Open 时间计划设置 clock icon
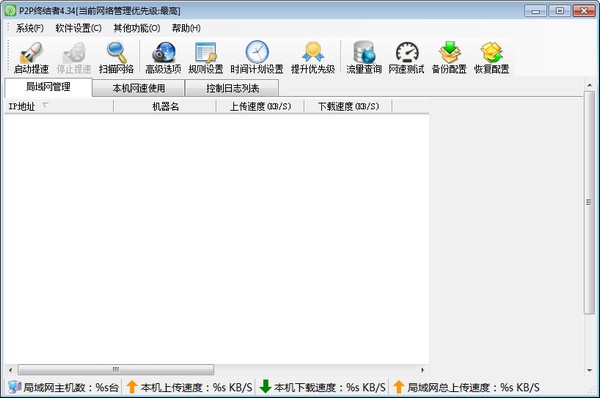The width and height of the screenshot is (600, 398). click(x=257, y=52)
